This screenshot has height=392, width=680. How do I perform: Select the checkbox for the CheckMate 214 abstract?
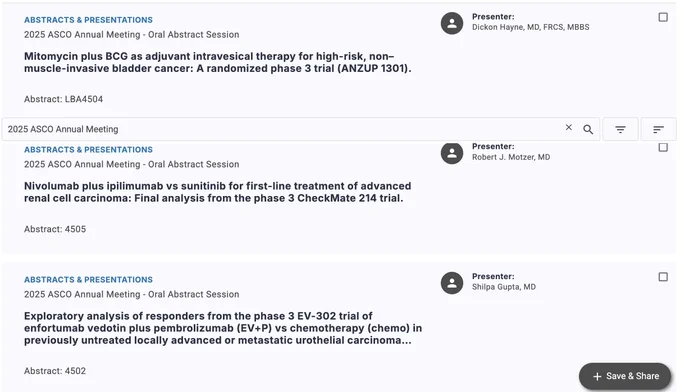(663, 147)
